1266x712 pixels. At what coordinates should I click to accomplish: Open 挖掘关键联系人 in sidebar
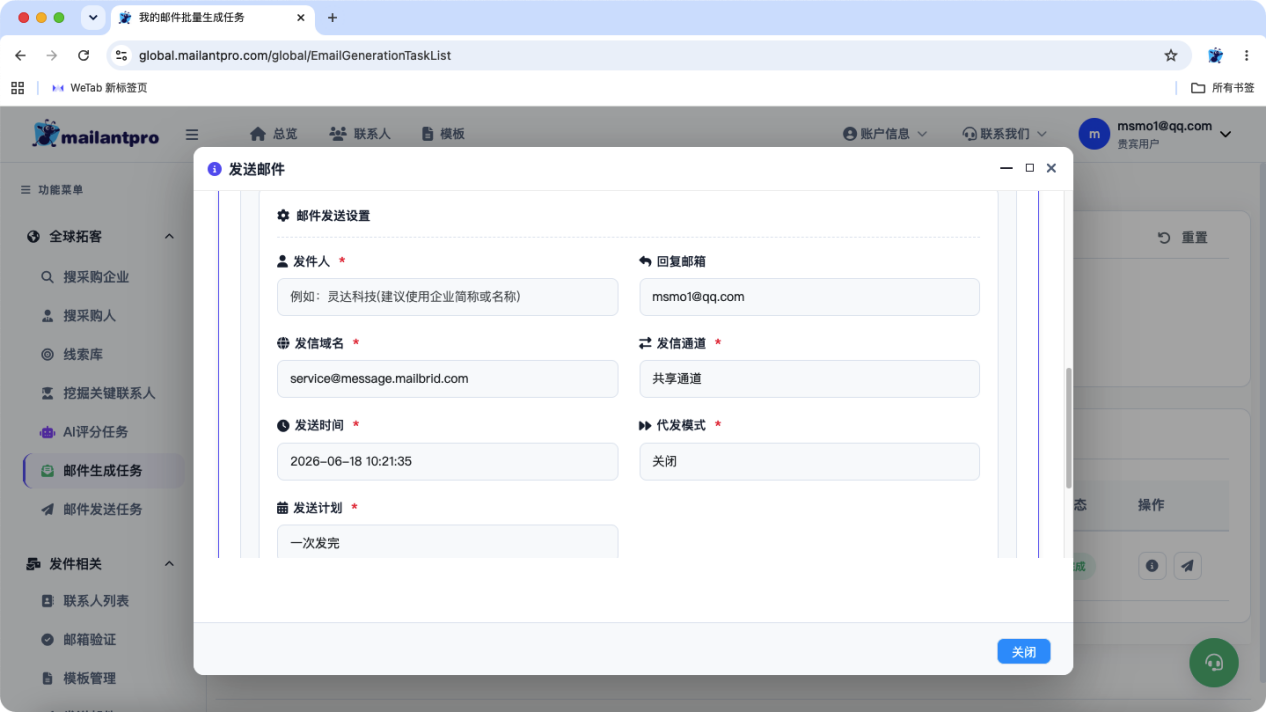109,394
